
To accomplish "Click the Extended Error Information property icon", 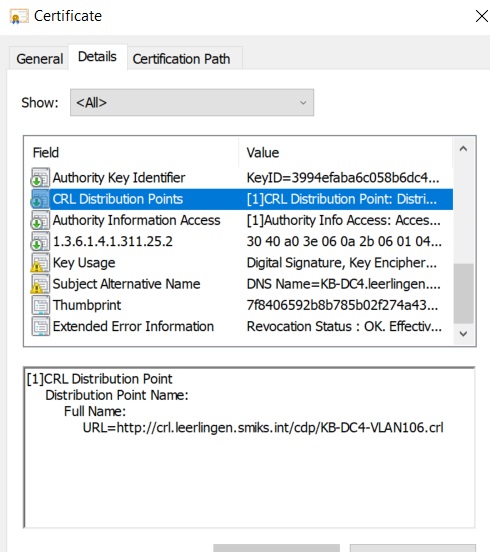I will click(40, 326).
